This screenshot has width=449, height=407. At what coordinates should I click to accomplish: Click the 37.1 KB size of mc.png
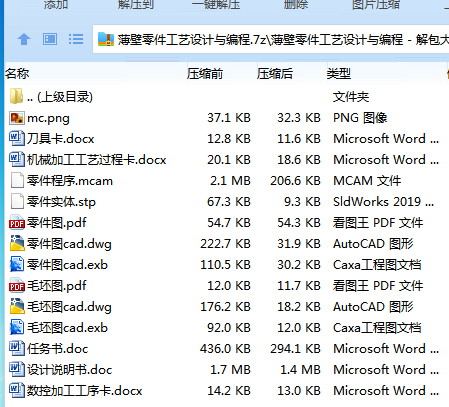(x=229, y=118)
